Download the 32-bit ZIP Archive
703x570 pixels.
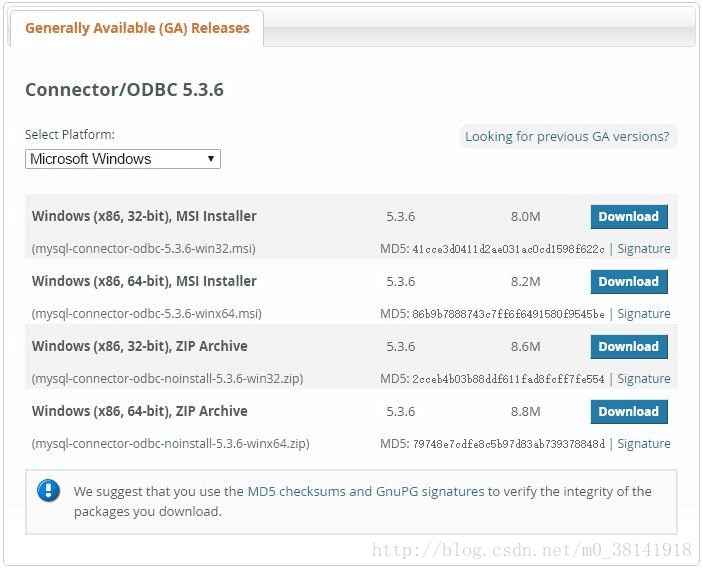628,347
